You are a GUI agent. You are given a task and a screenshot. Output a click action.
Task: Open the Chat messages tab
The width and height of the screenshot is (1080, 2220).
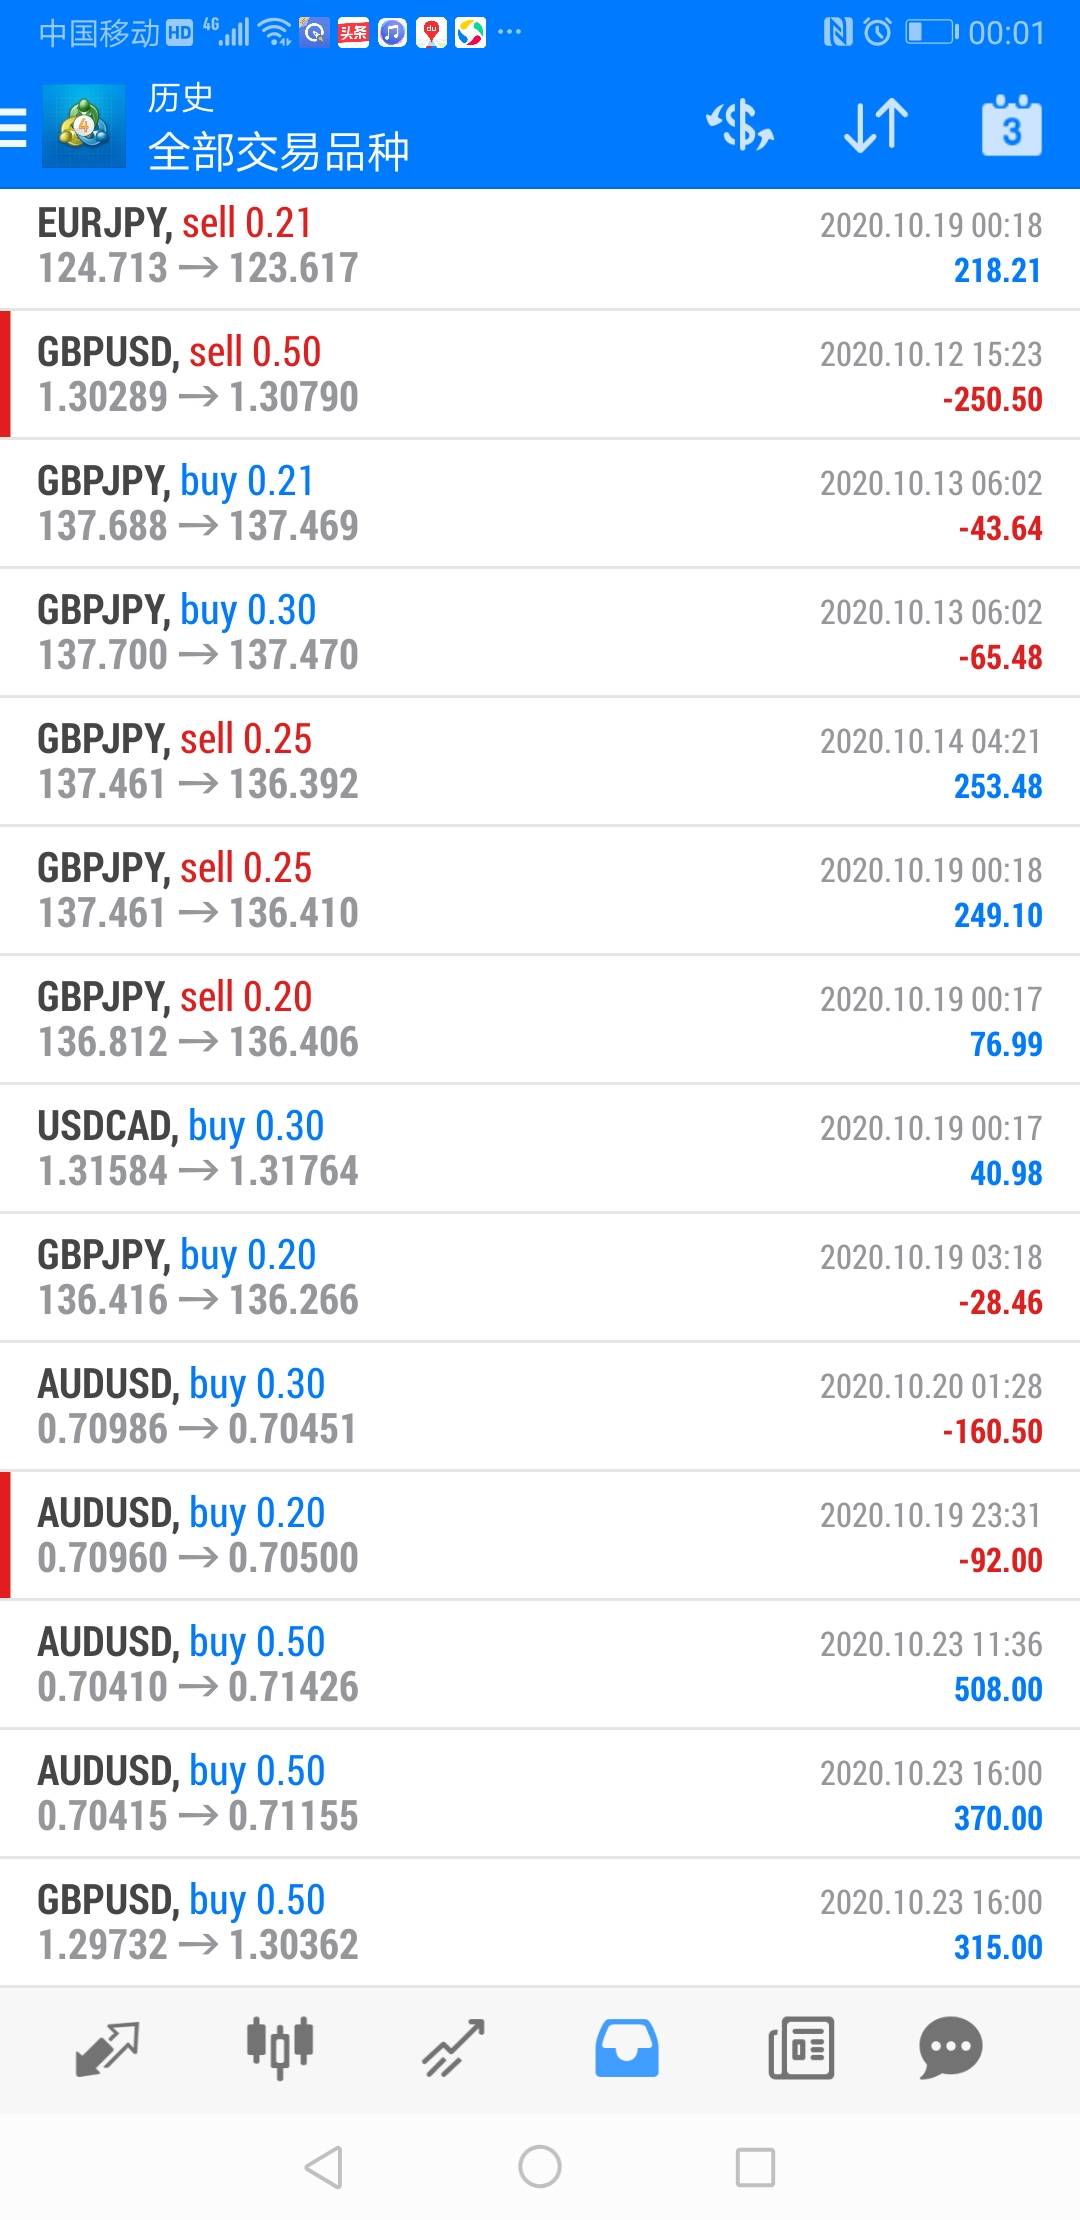point(950,2048)
